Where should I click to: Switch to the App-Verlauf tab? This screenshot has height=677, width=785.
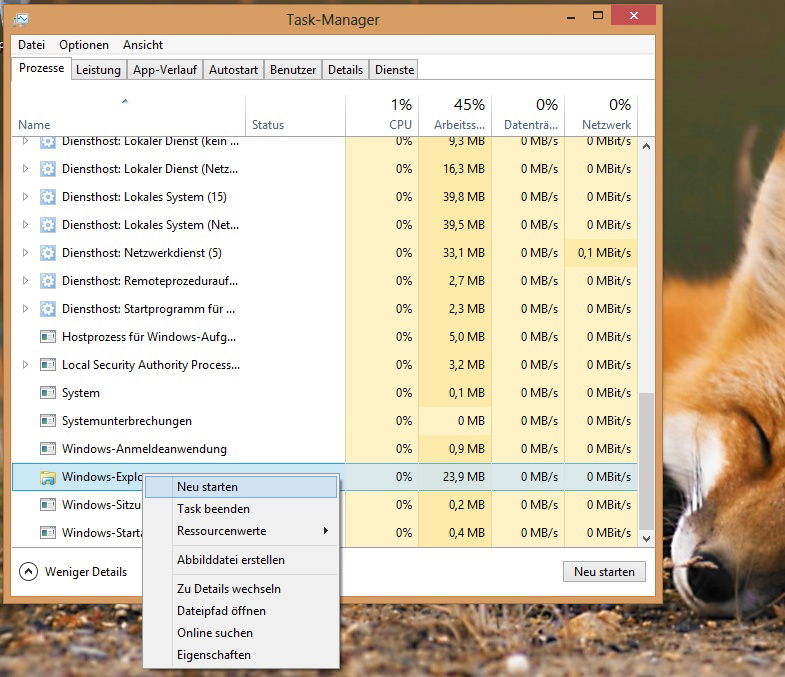165,70
